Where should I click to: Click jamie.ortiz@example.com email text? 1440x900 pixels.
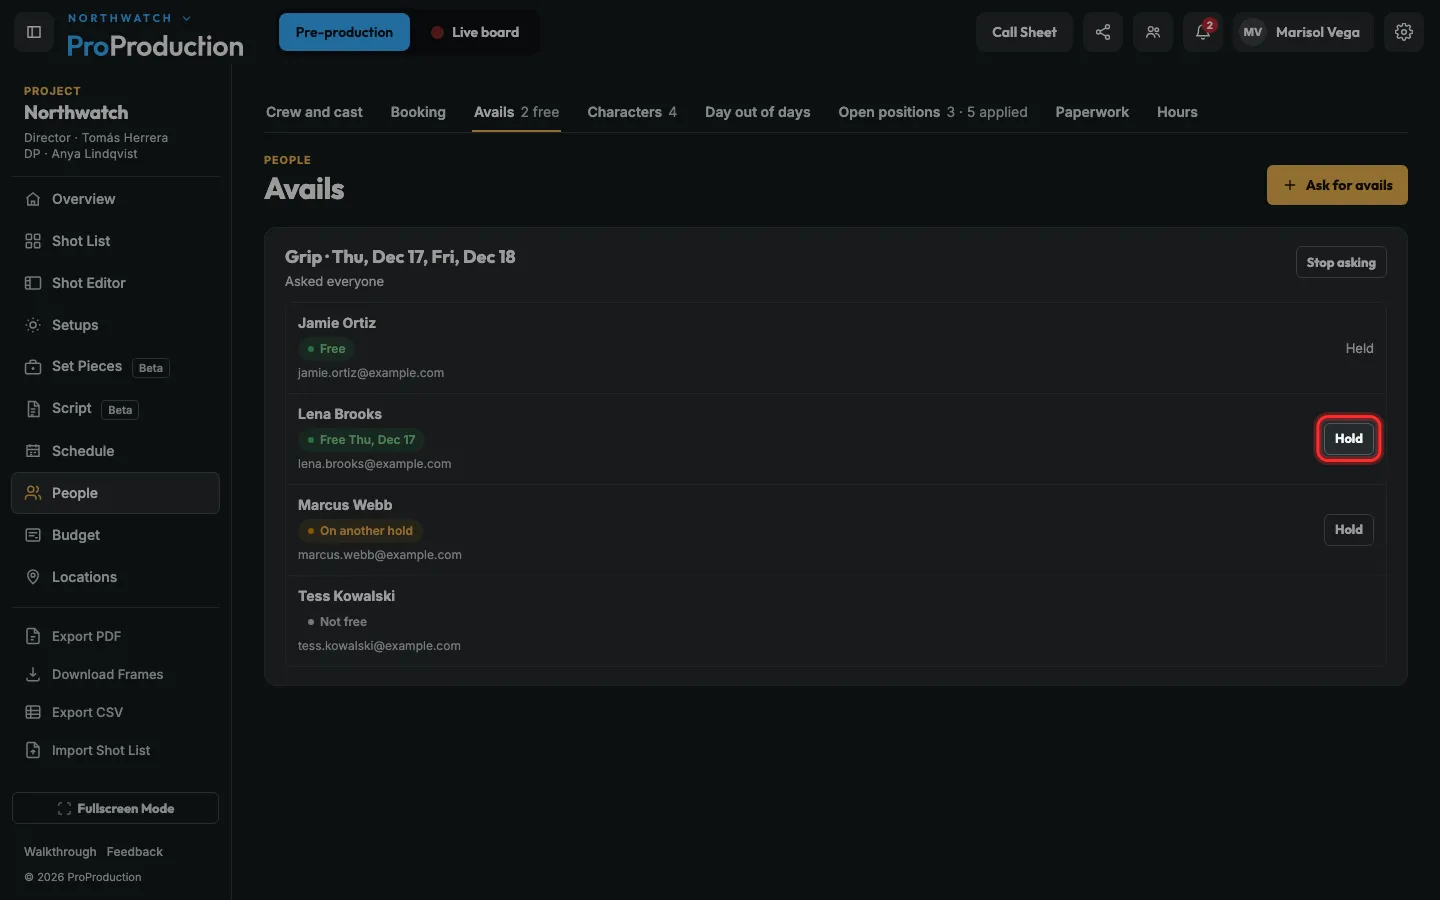pos(371,373)
